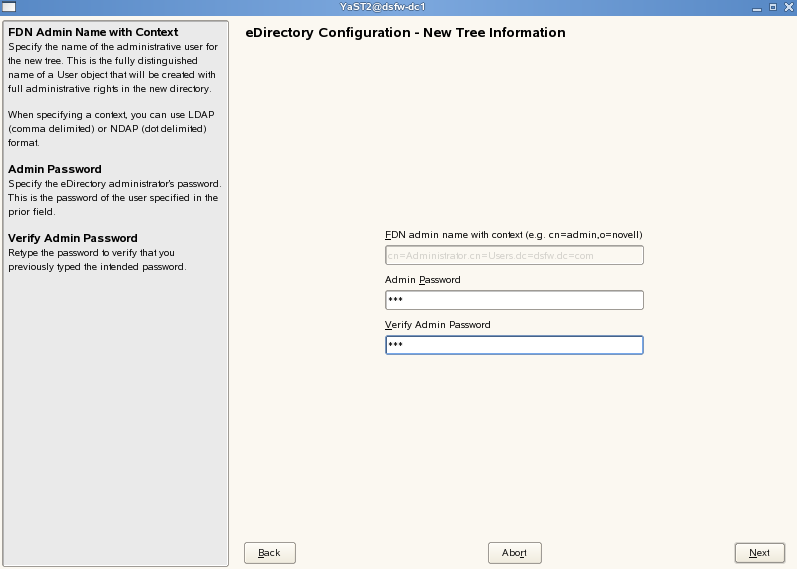This screenshot has width=797, height=569.
Task: Click the bold FDN Admin Name help heading
Action: point(93,32)
